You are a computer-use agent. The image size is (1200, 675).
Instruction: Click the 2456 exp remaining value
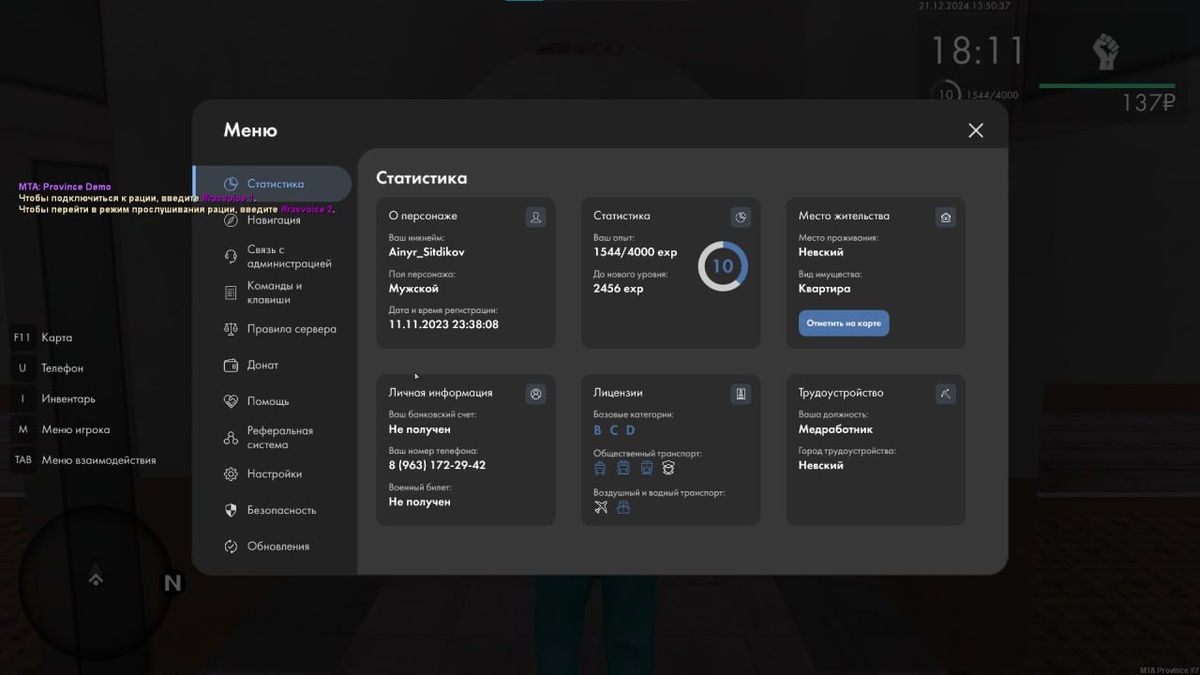tap(619, 288)
